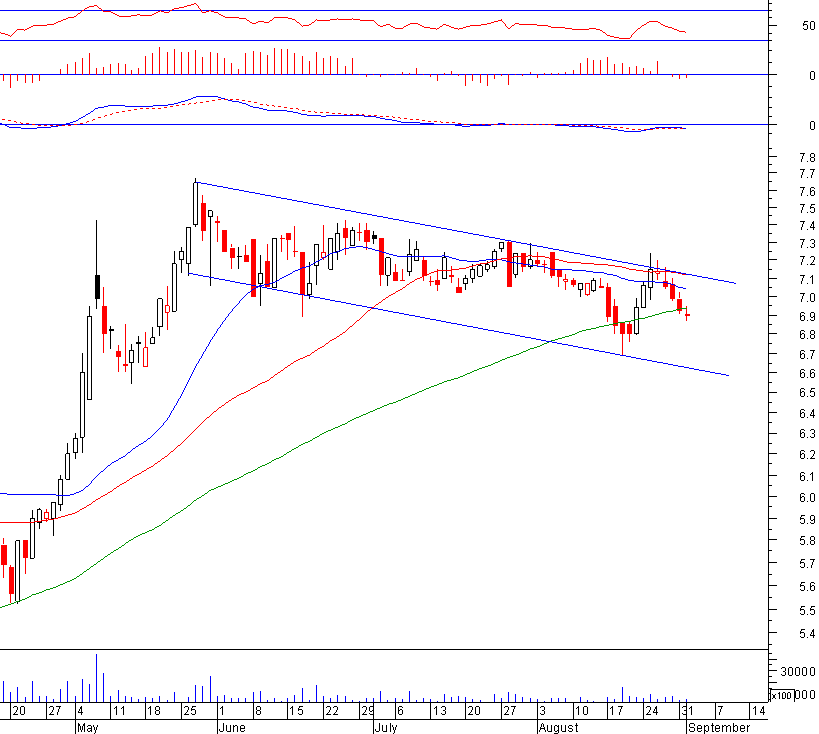Click the 17 date label in August

coord(617,710)
